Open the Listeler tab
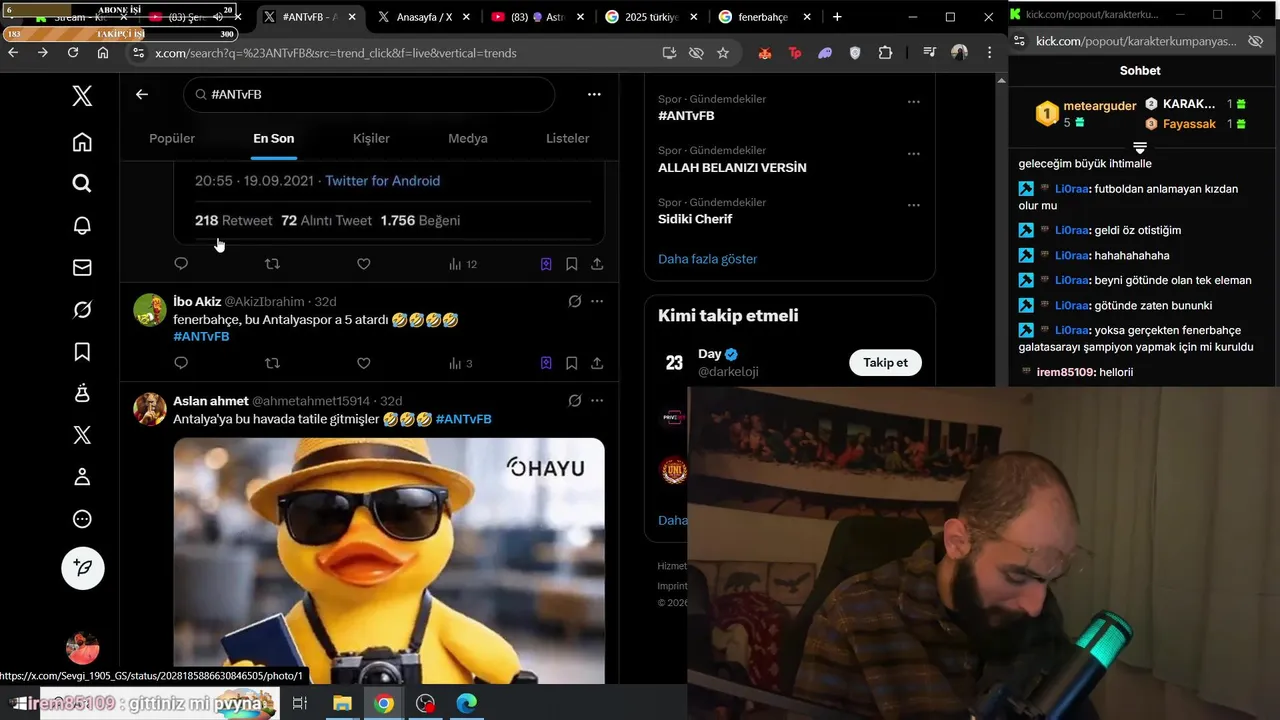 point(568,138)
